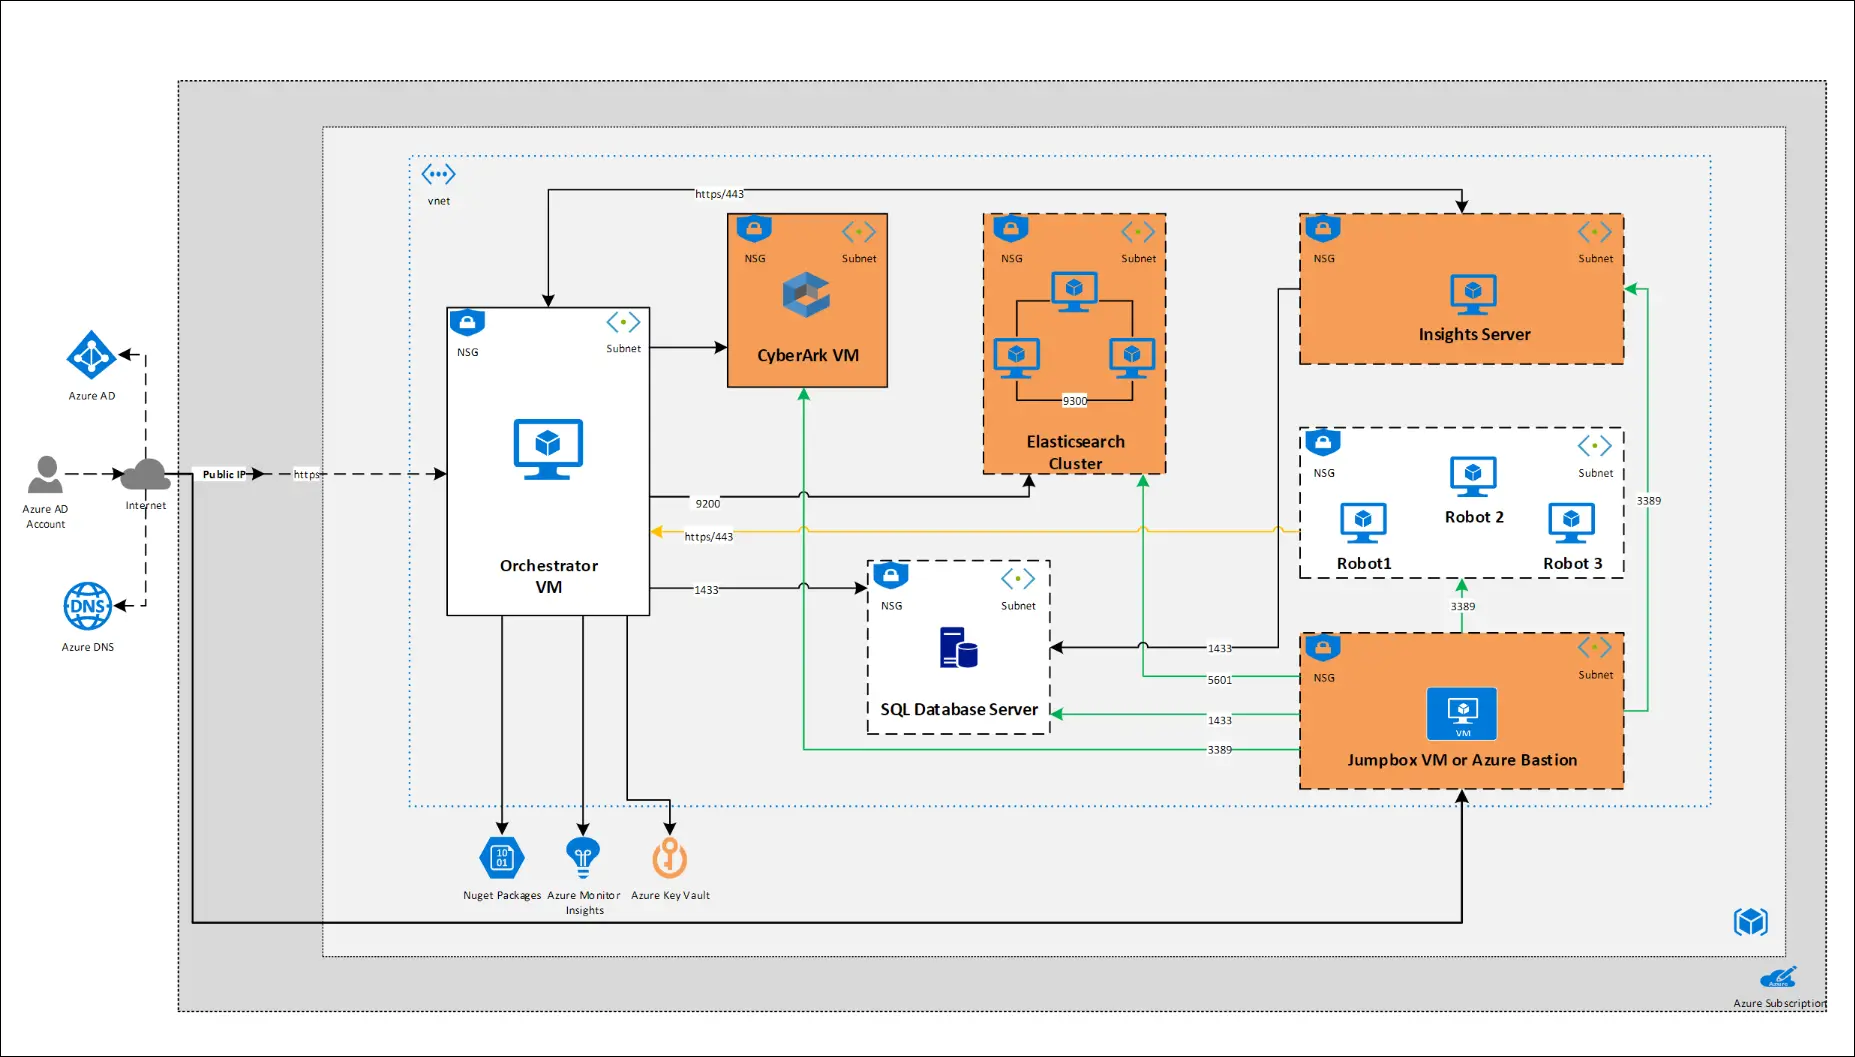Screen dimensions: 1855x1057
Task: Select the CyberArk logo icon
Action: 806,295
